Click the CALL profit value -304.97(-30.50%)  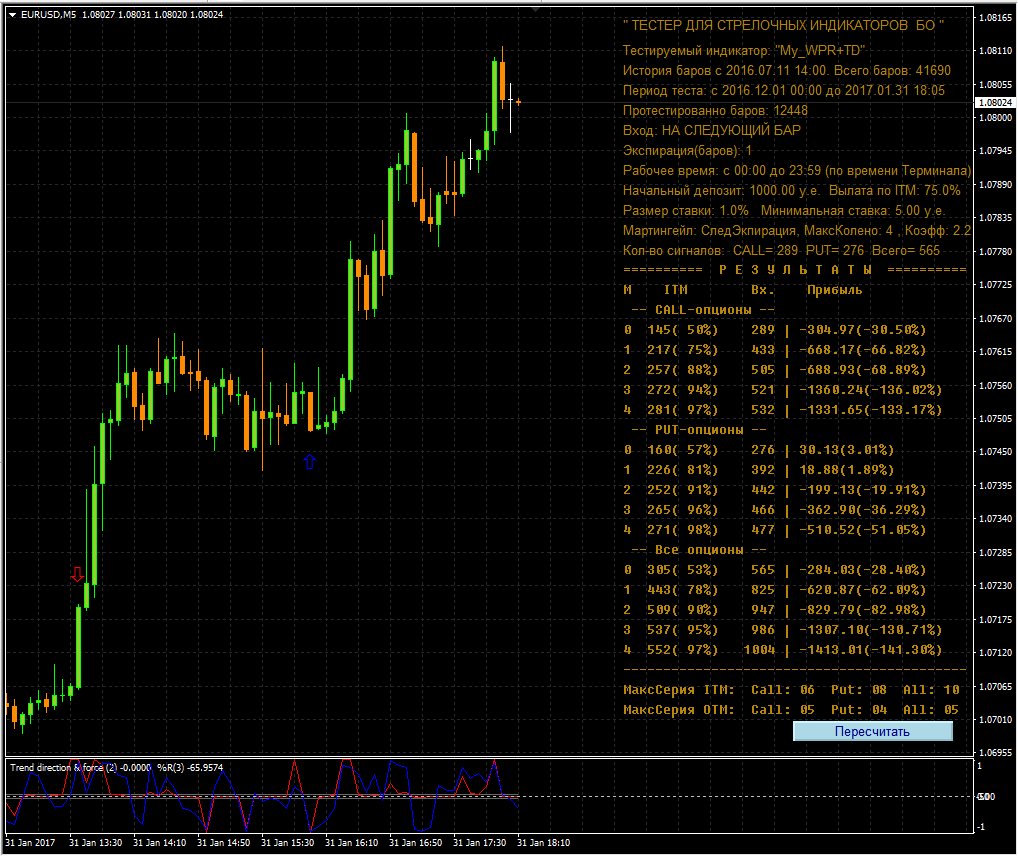pyautogui.click(x=862, y=330)
